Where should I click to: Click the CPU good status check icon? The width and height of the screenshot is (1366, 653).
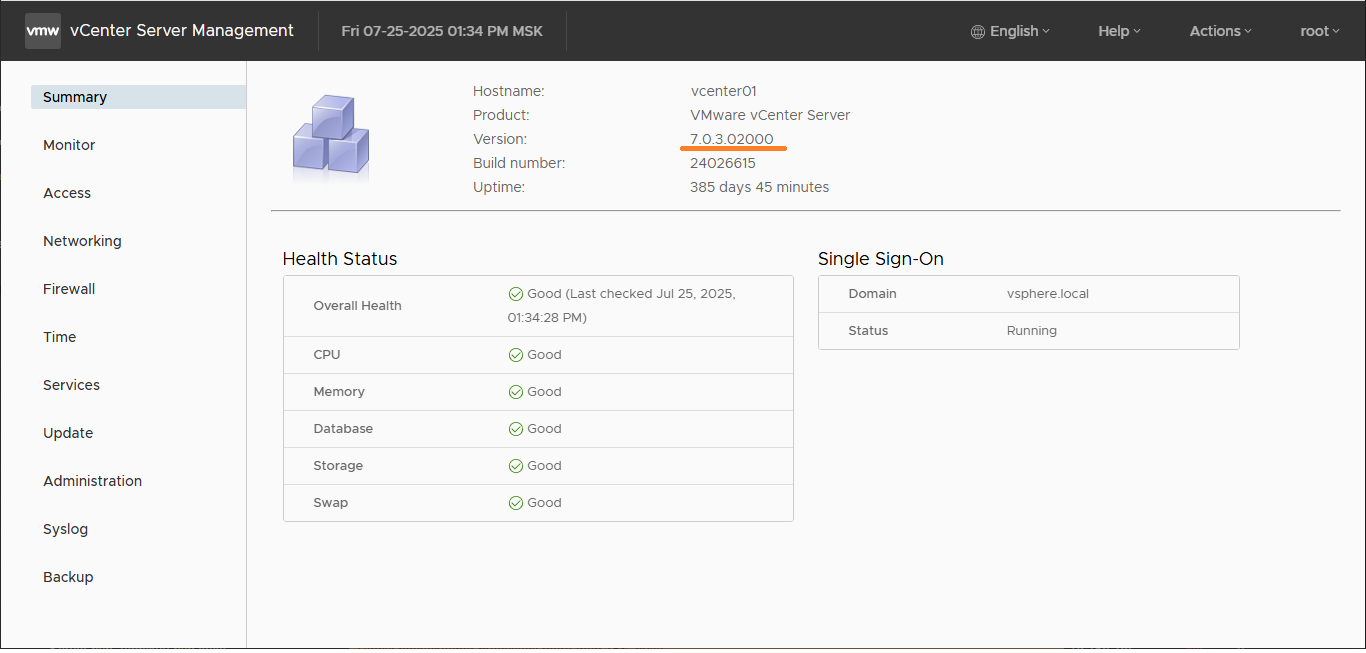(x=516, y=355)
